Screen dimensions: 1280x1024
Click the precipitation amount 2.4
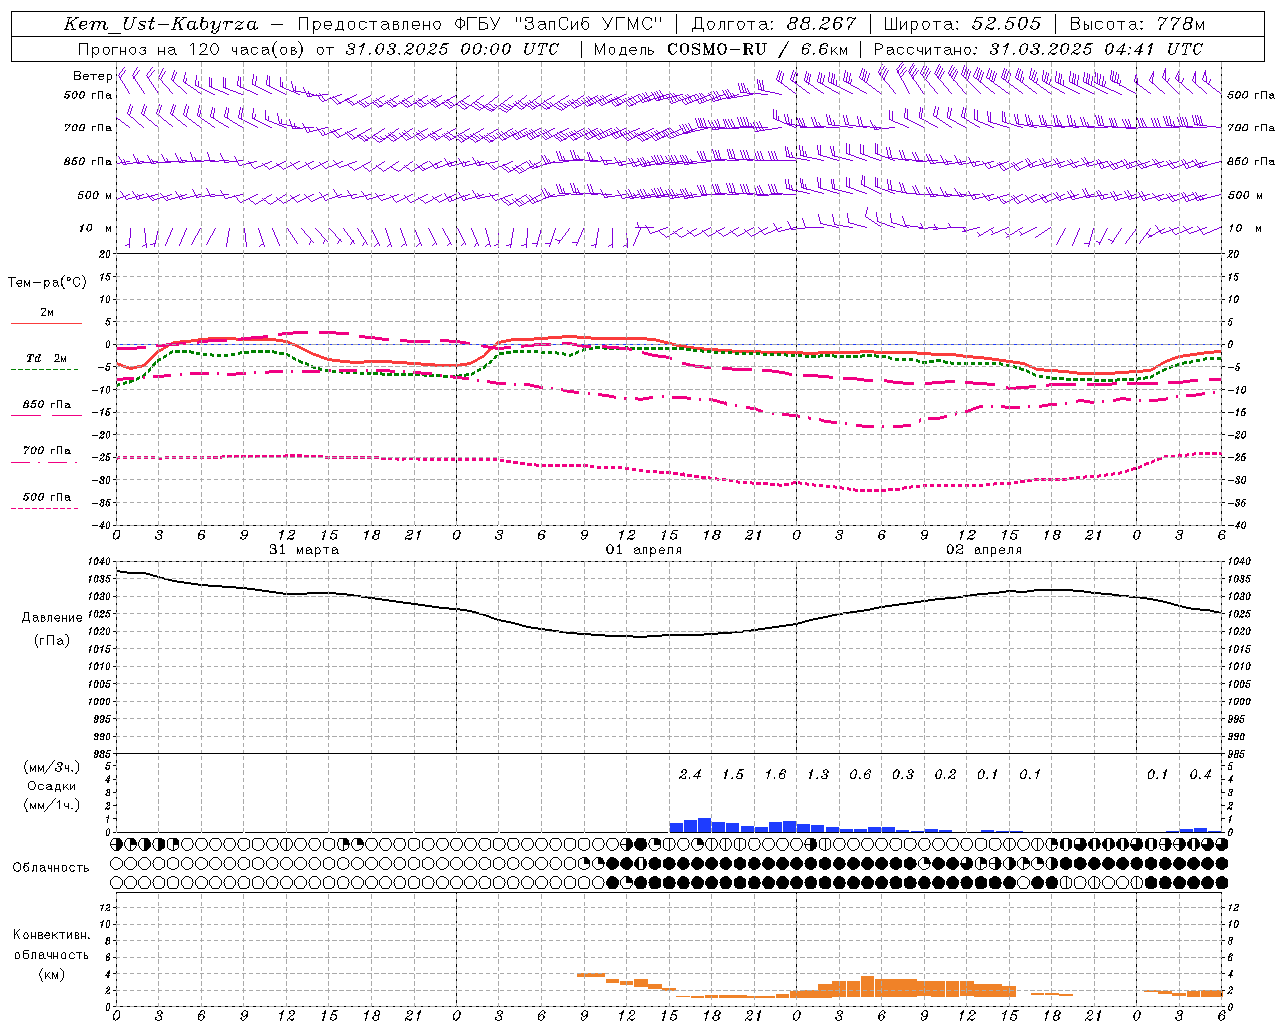pyautogui.click(x=690, y=774)
